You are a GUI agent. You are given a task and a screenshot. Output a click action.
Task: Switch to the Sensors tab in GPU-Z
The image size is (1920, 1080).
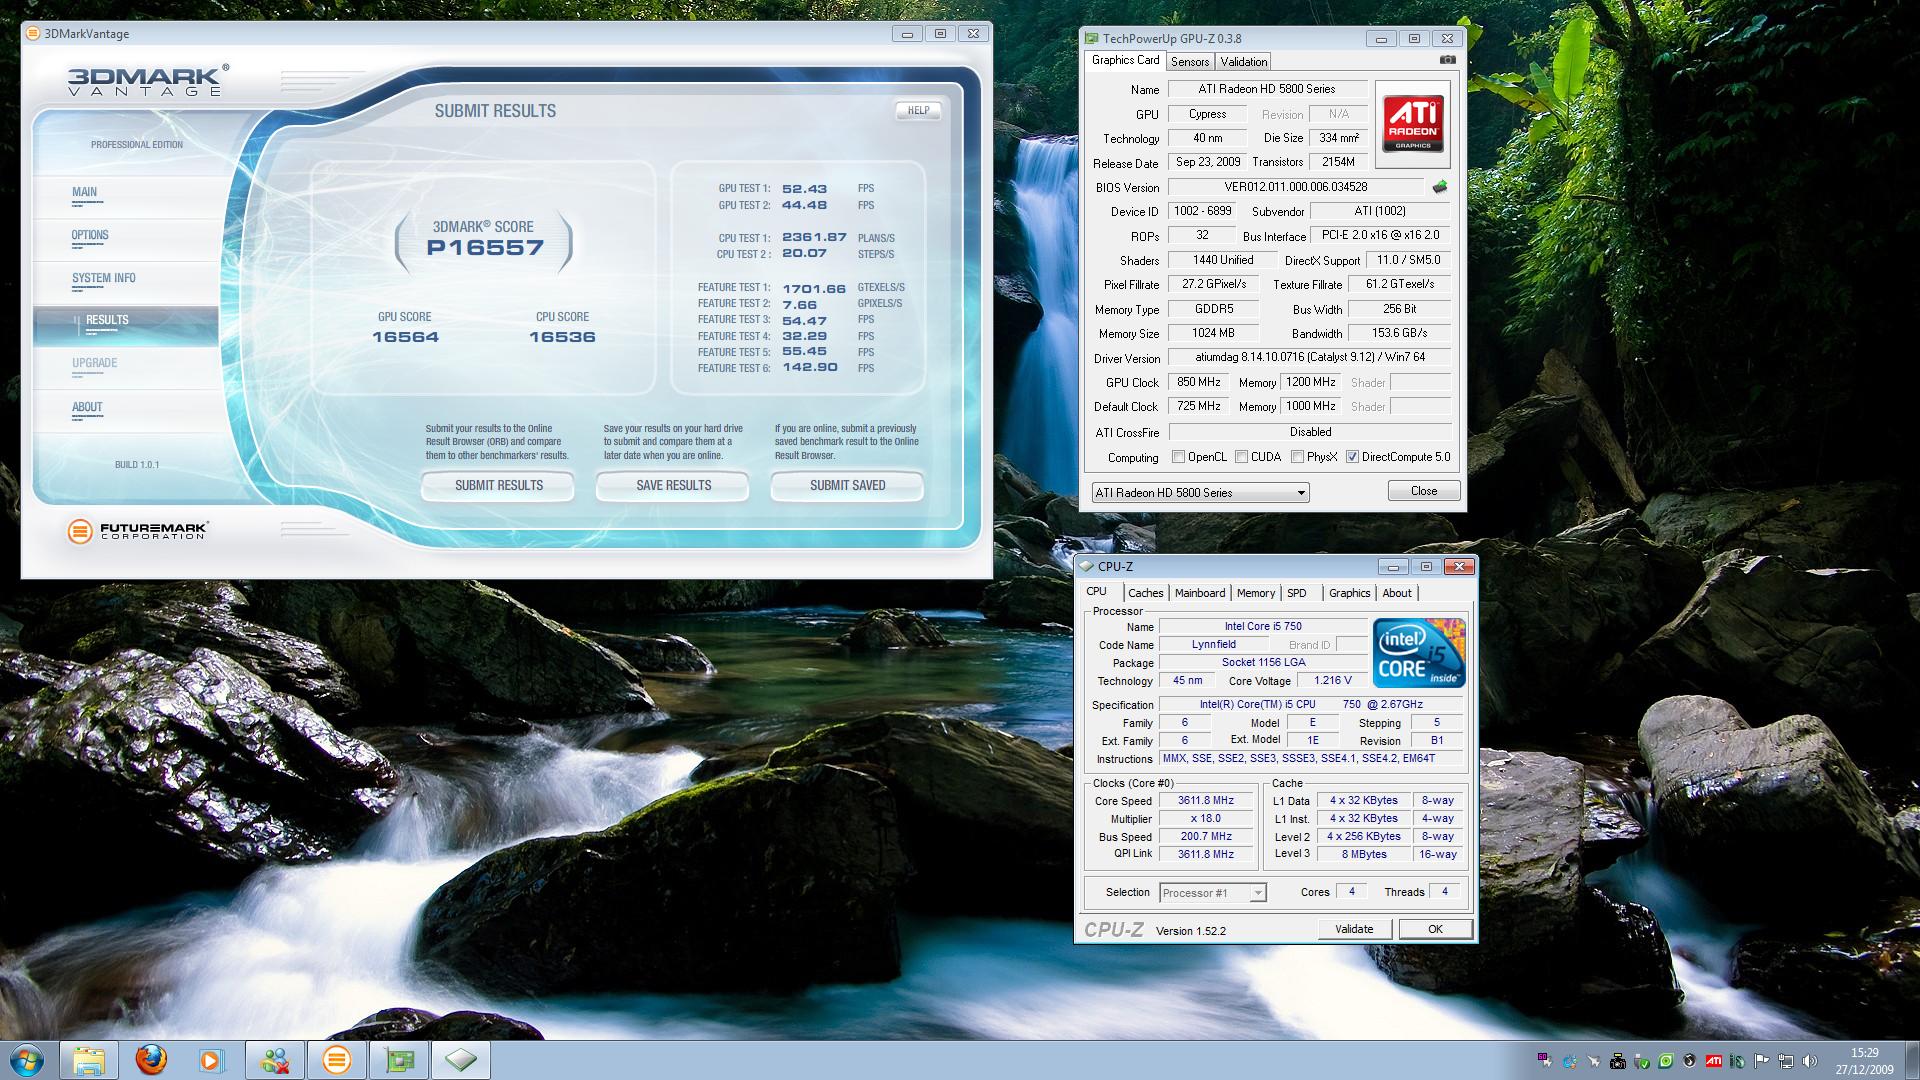click(1190, 62)
